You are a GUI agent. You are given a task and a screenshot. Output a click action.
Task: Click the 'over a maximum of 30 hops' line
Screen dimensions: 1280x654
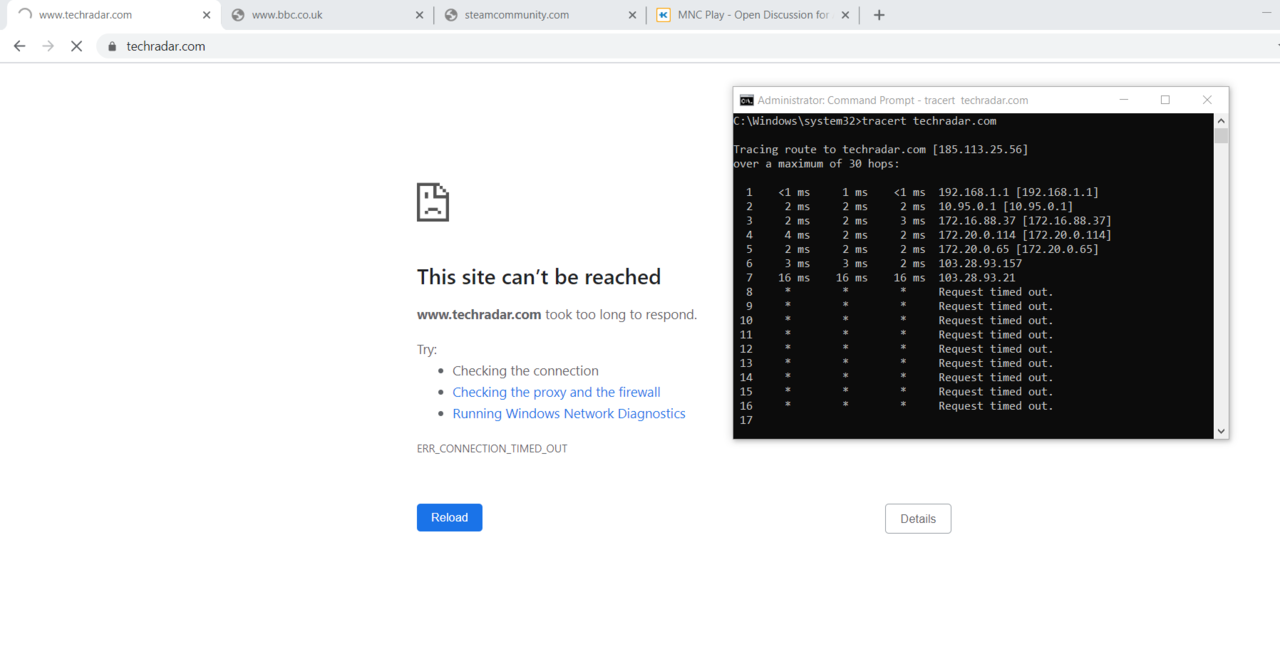816,163
